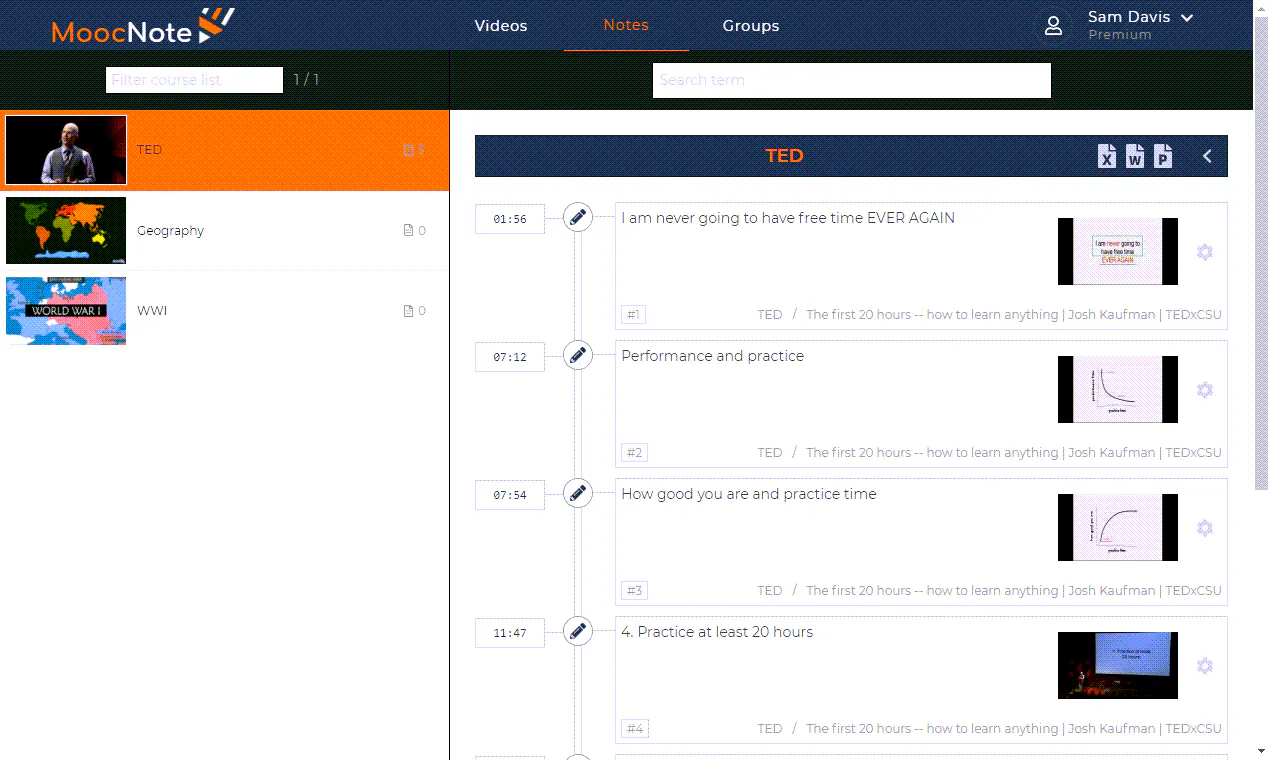
Task: Click the Geography note count icon
Action: 408,231
